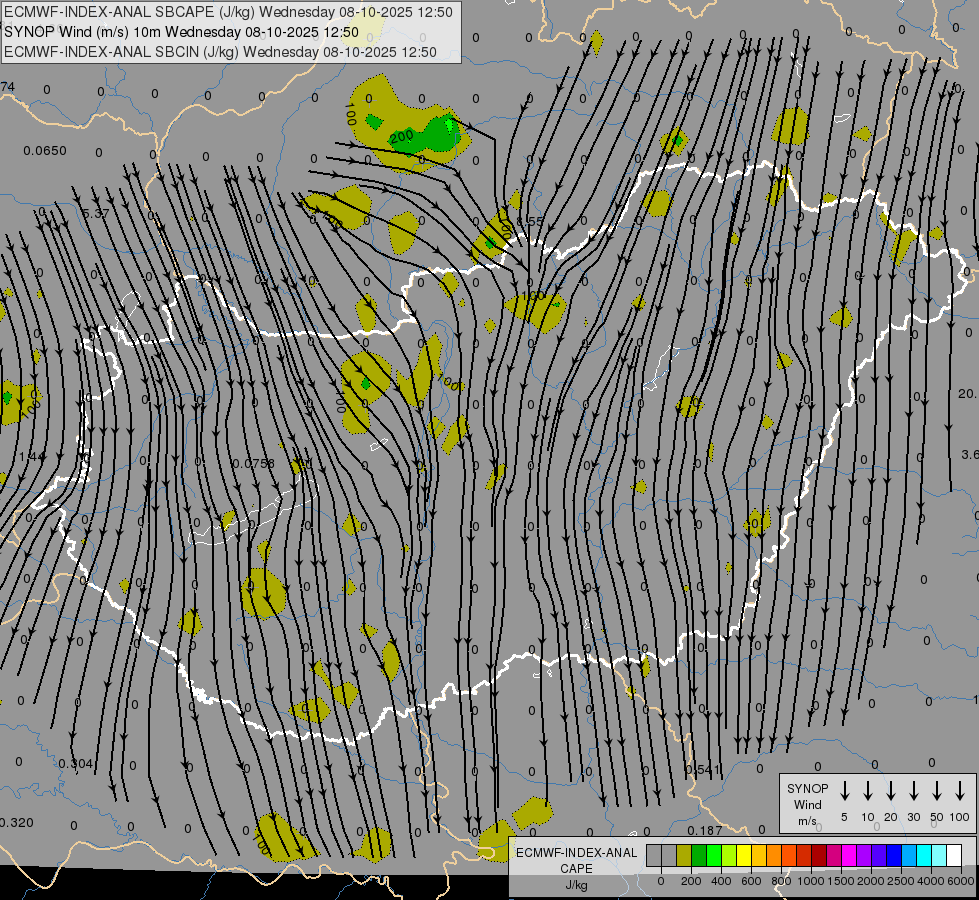Click the SBCAPE layer title line
Viewport: 979px width, 900px height.
(229, 12)
